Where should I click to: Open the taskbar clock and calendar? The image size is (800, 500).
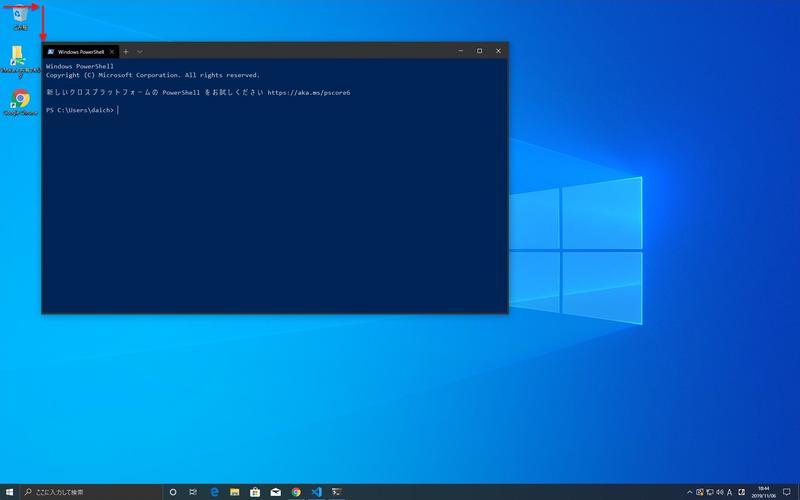pos(763,492)
